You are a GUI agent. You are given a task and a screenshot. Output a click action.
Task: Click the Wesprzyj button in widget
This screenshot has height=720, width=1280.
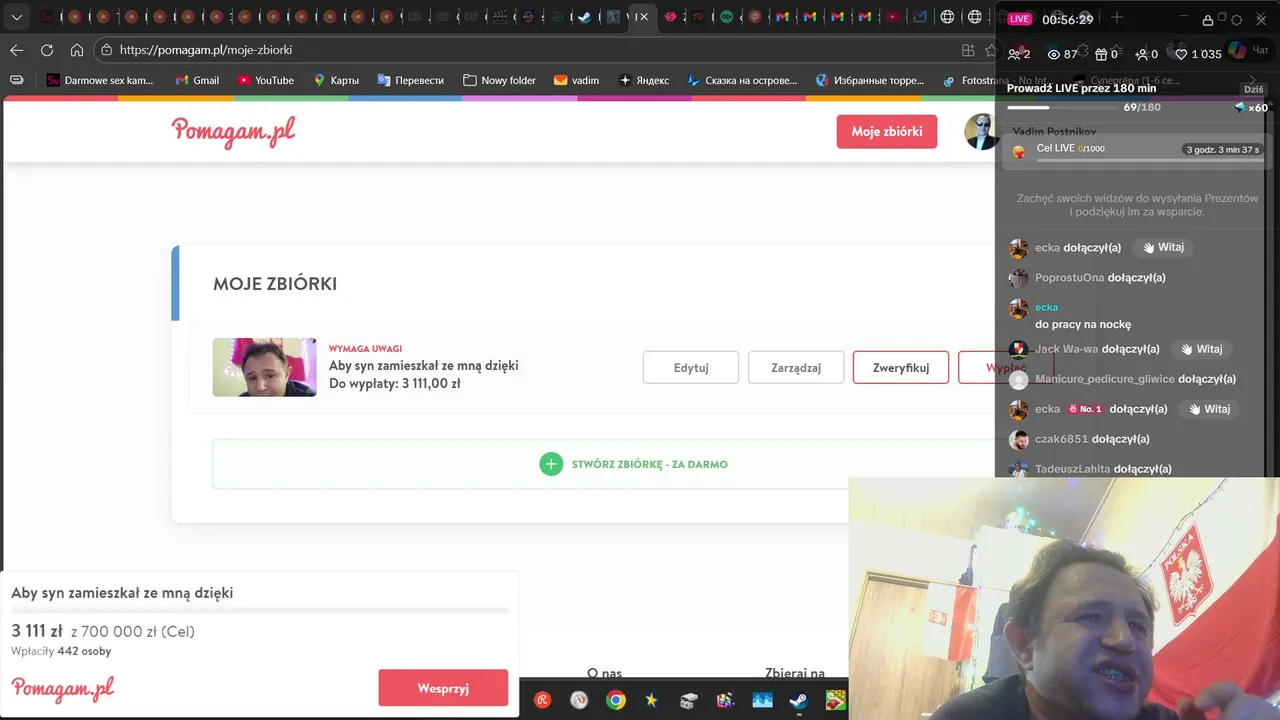(x=443, y=688)
